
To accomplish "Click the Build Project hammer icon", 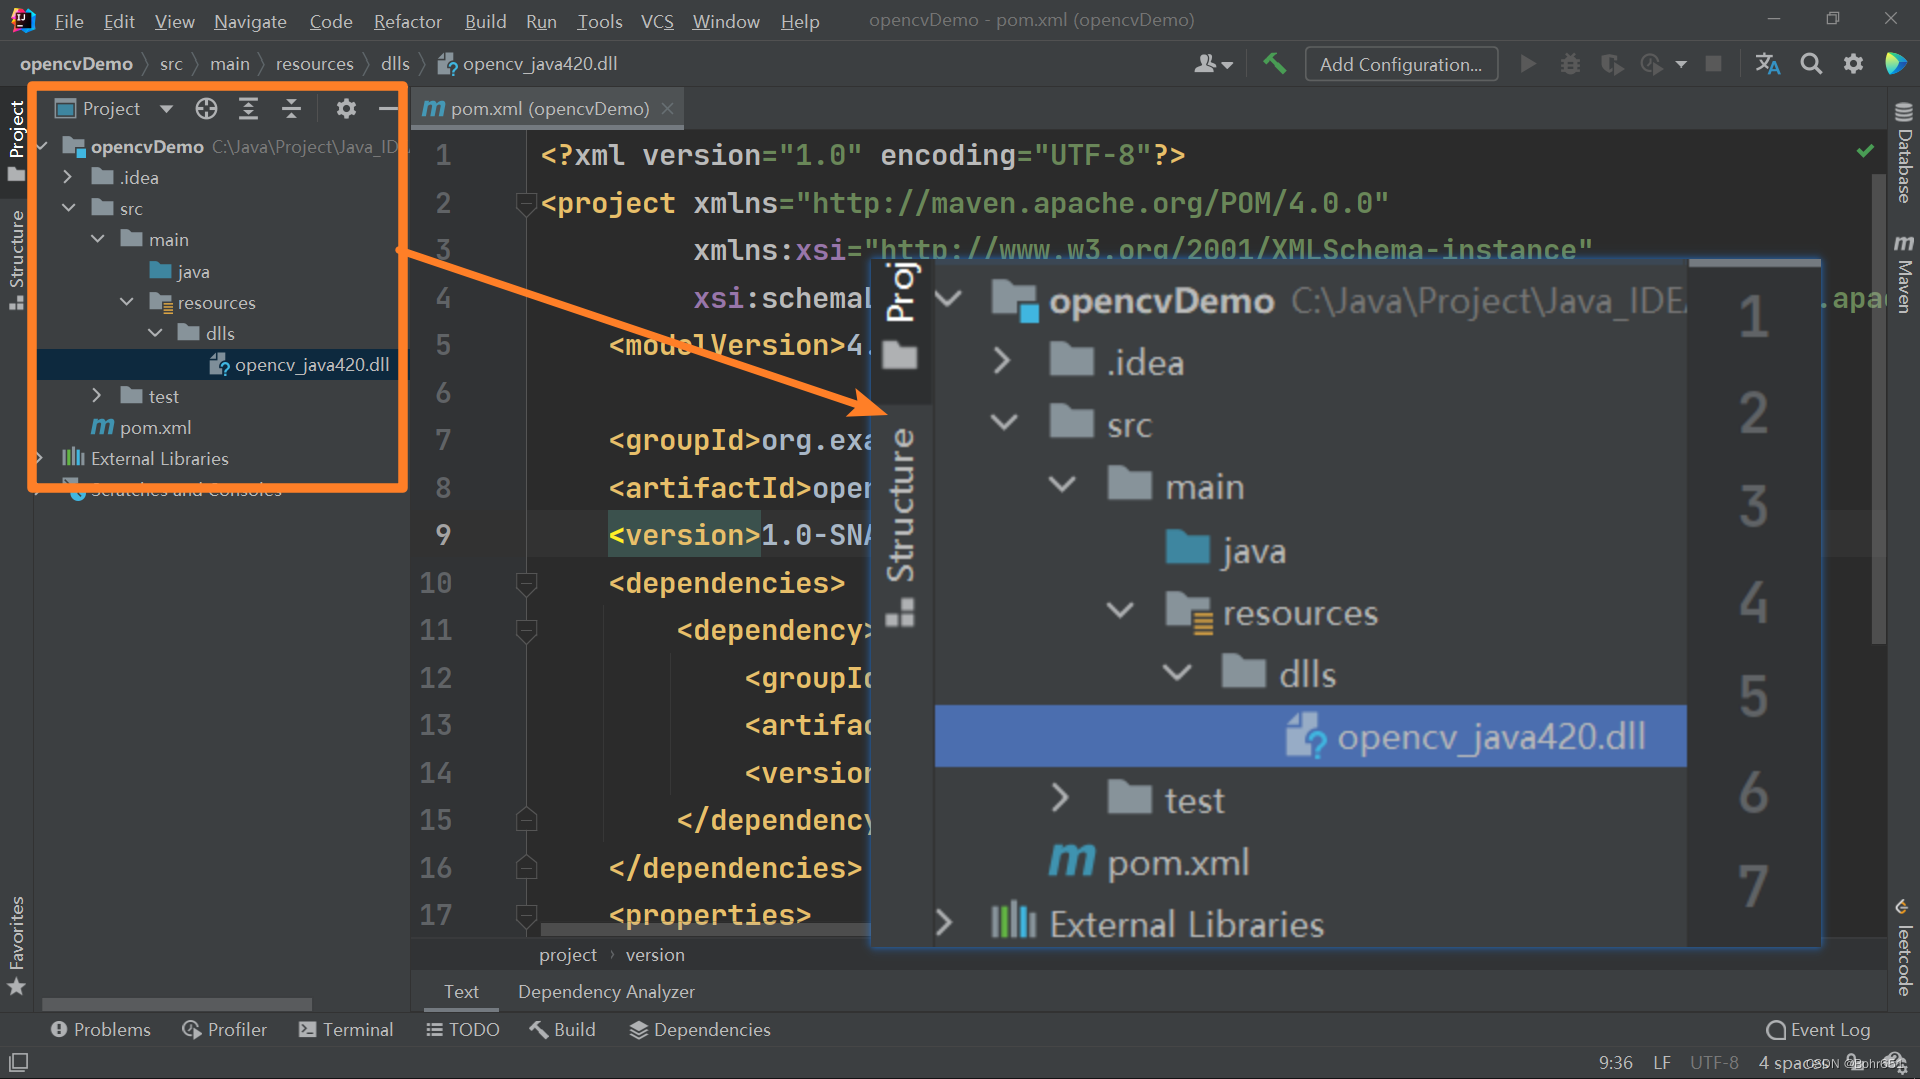I will pos(1274,64).
